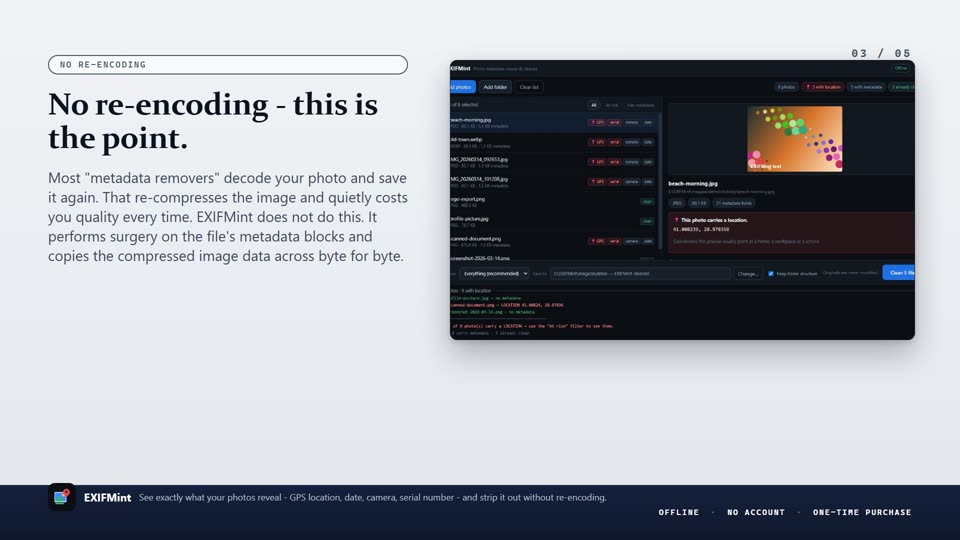This screenshot has height=540, width=960.
Task: Select old-town.webp in the file list
Action: click(x=553, y=142)
